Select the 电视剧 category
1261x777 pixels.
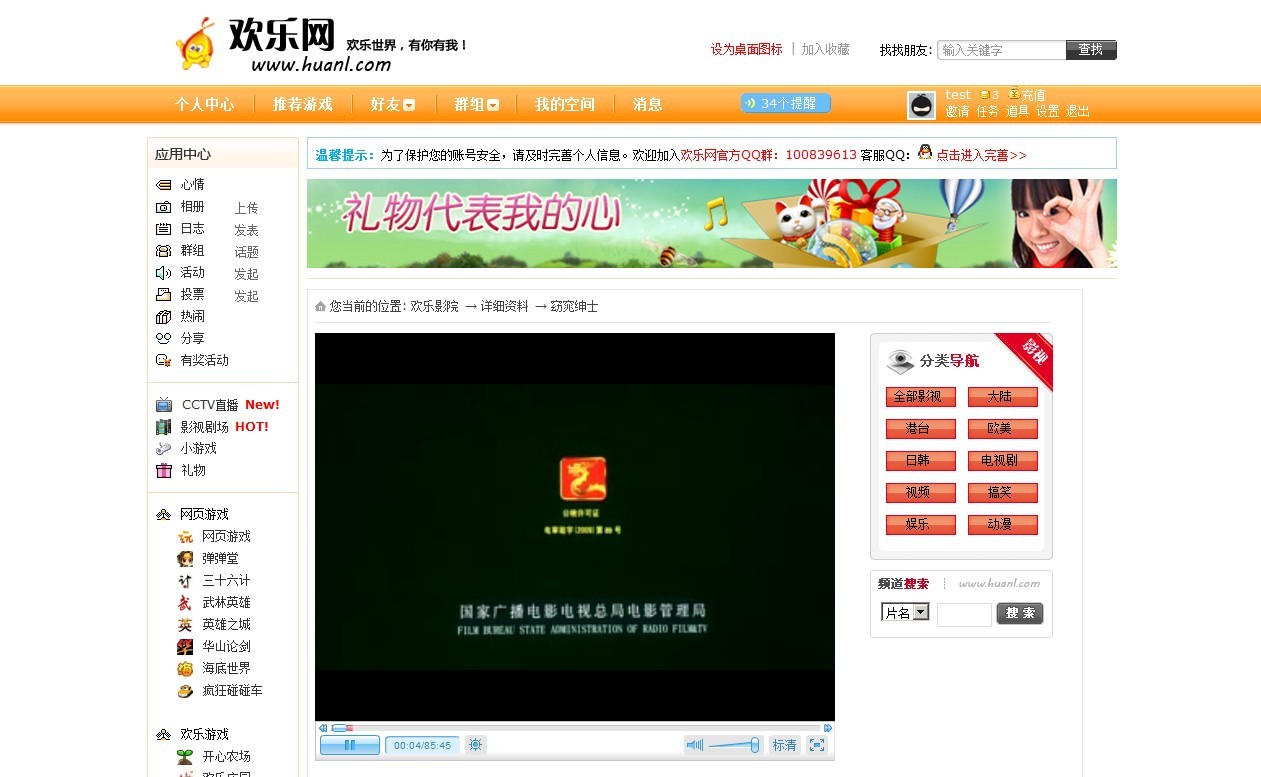pos(1002,461)
